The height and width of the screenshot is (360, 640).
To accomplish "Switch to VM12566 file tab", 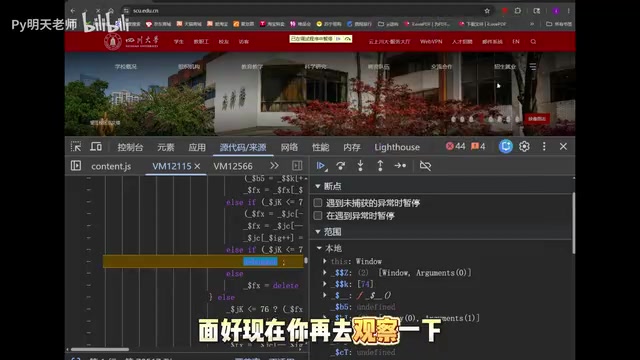I will coord(233,166).
